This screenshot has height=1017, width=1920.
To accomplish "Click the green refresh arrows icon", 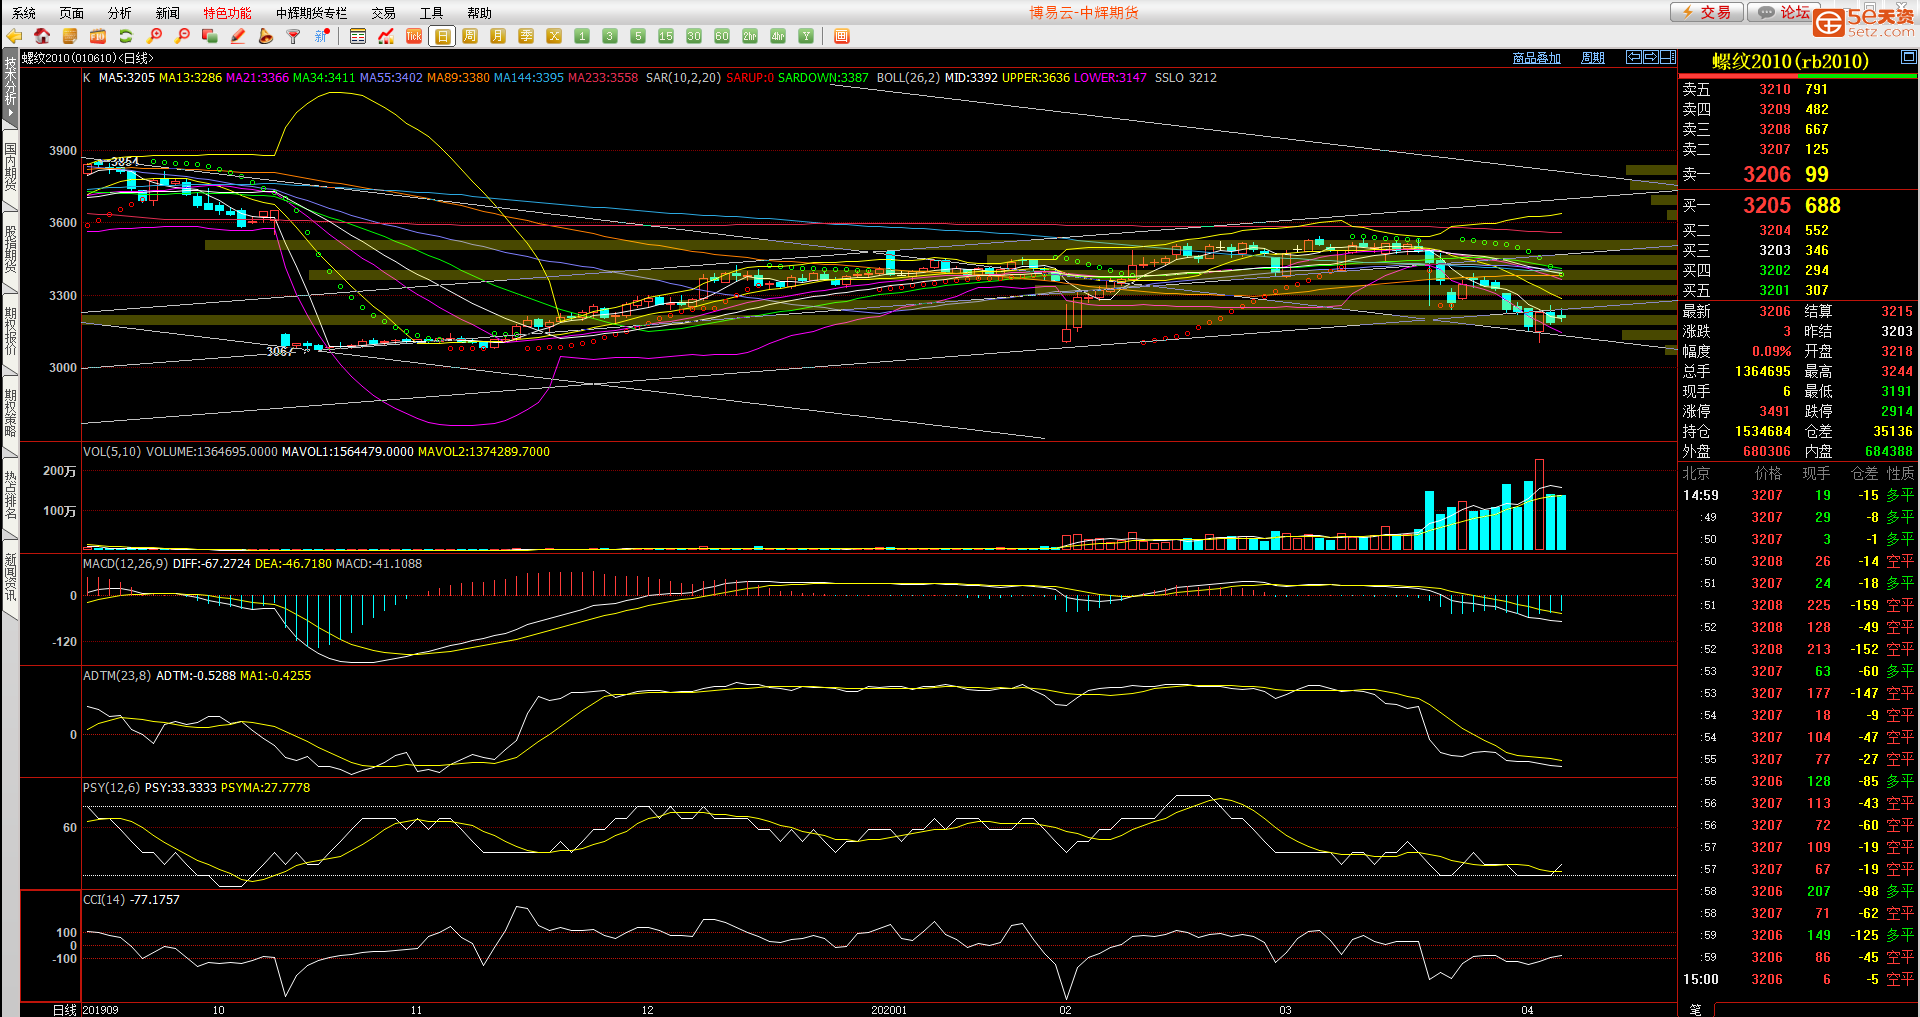I will coord(126,36).
